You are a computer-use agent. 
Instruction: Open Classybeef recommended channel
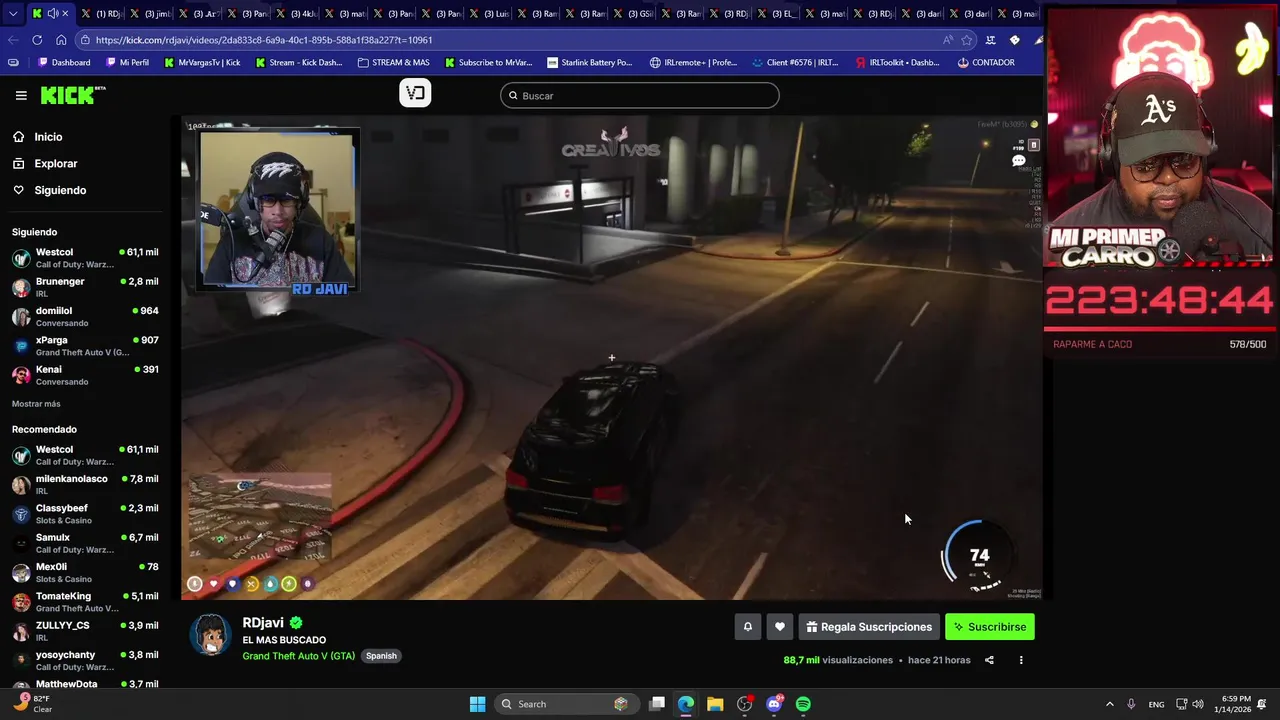pyautogui.click(x=86, y=514)
